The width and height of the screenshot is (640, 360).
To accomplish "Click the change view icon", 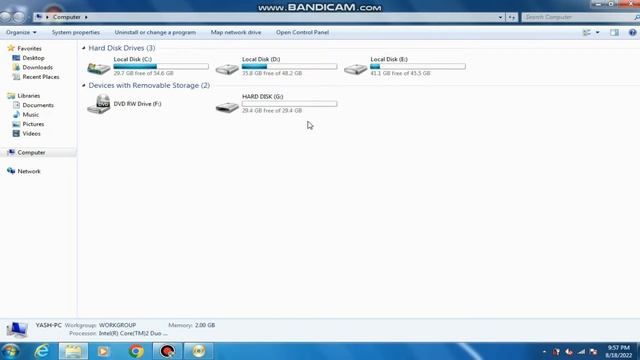I will [x=587, y=32].
